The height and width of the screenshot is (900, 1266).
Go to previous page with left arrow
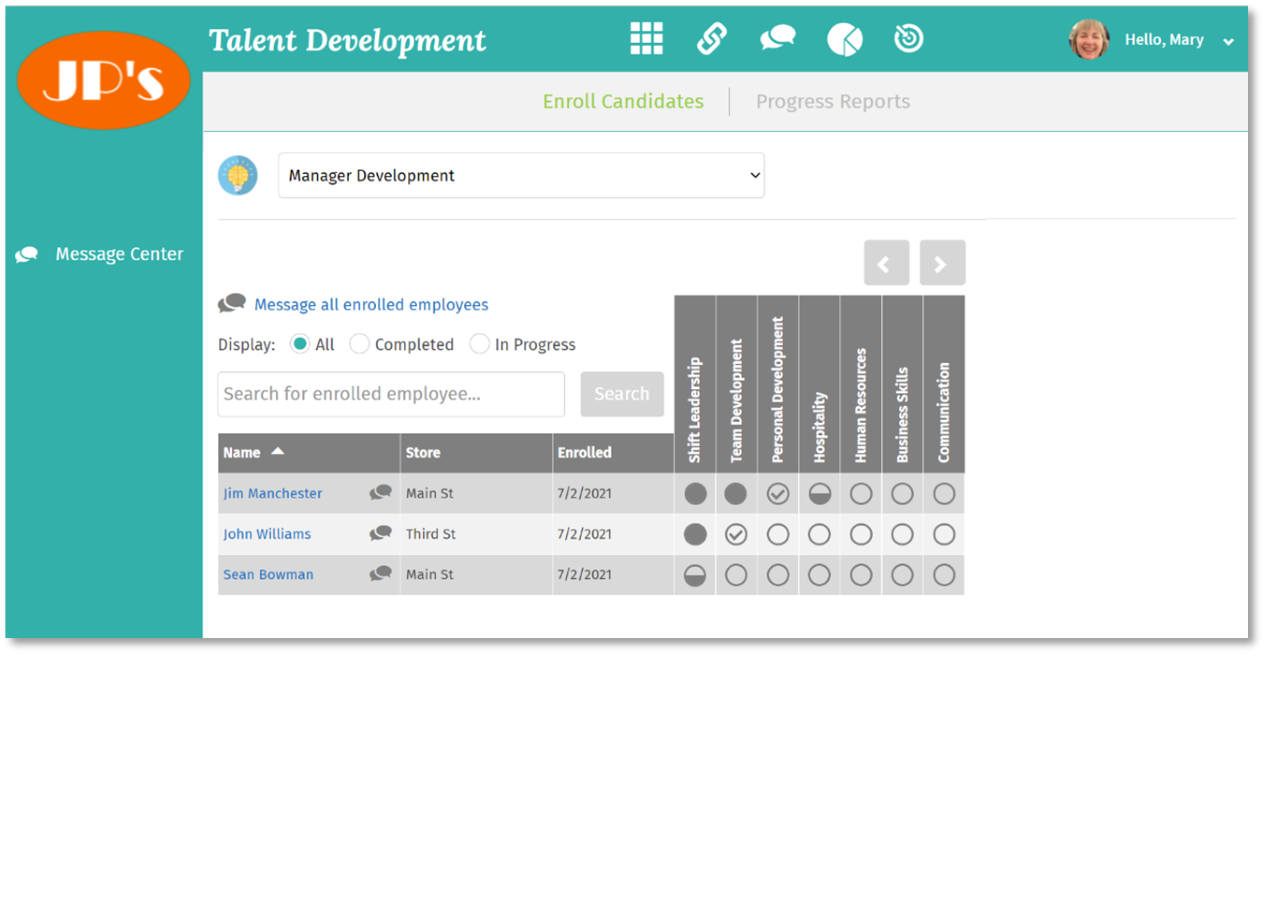tap(887, 263)
